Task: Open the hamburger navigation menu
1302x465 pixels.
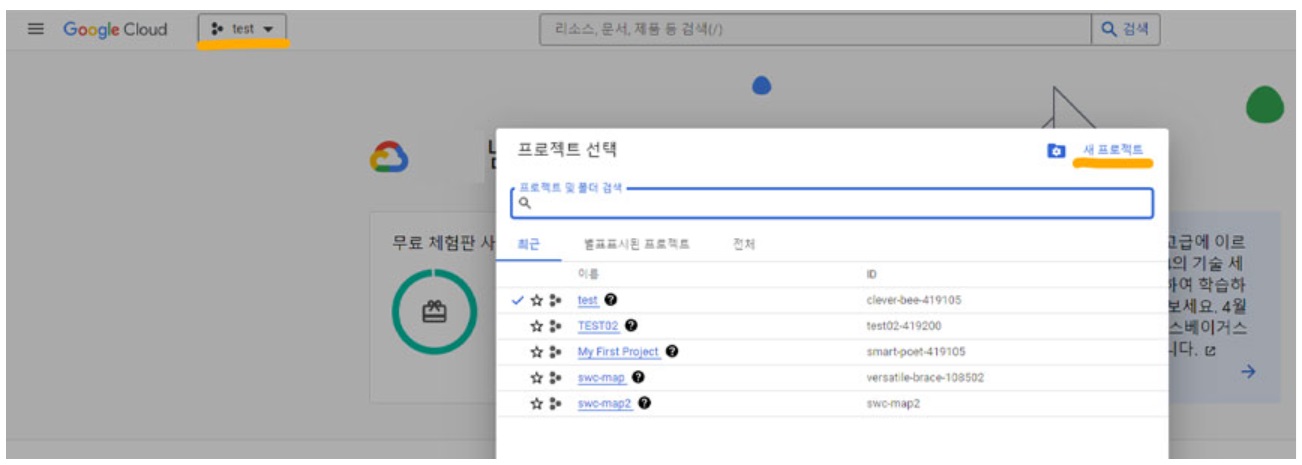Action: pos(36,29)
